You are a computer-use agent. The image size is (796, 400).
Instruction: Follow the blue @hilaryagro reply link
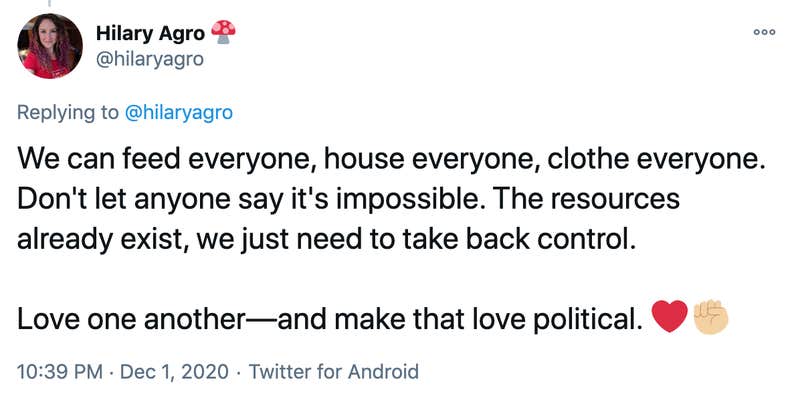[x=179, y=112]
